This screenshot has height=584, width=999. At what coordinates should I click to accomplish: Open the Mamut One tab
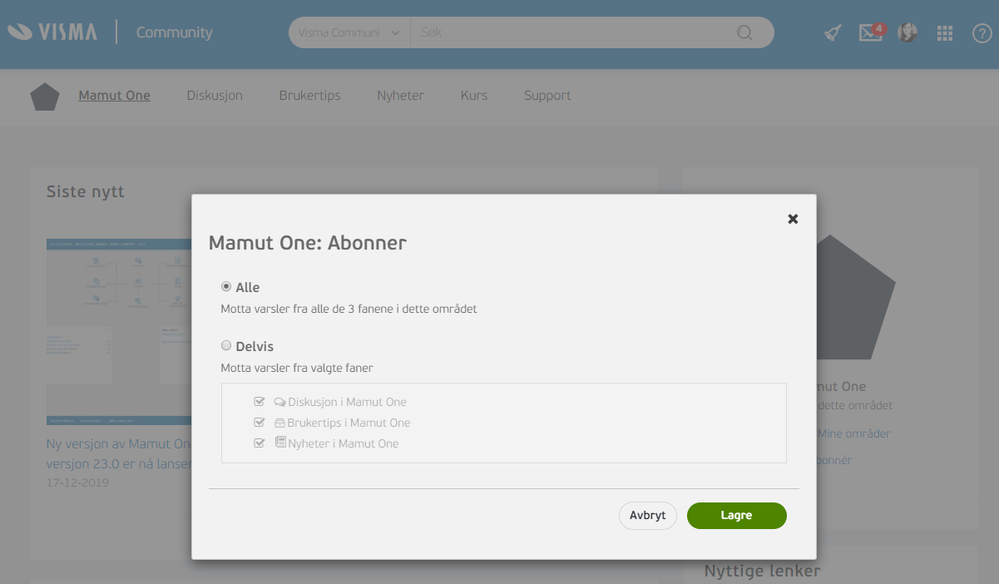(114, 96)
